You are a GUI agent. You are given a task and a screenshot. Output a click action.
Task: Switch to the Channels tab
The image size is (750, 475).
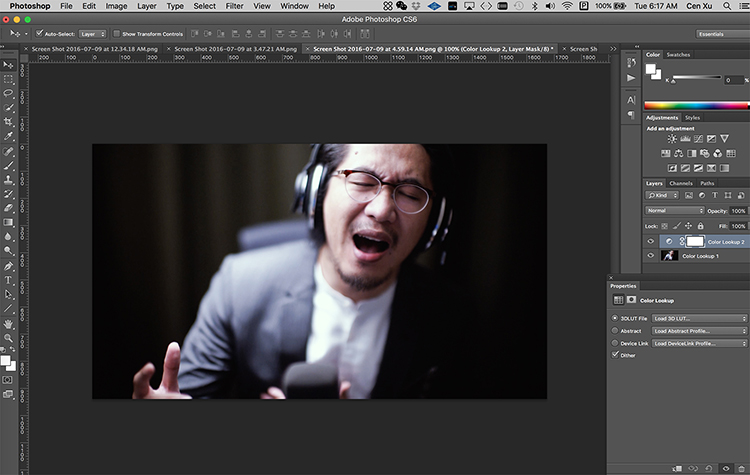(x=681, y=183)
